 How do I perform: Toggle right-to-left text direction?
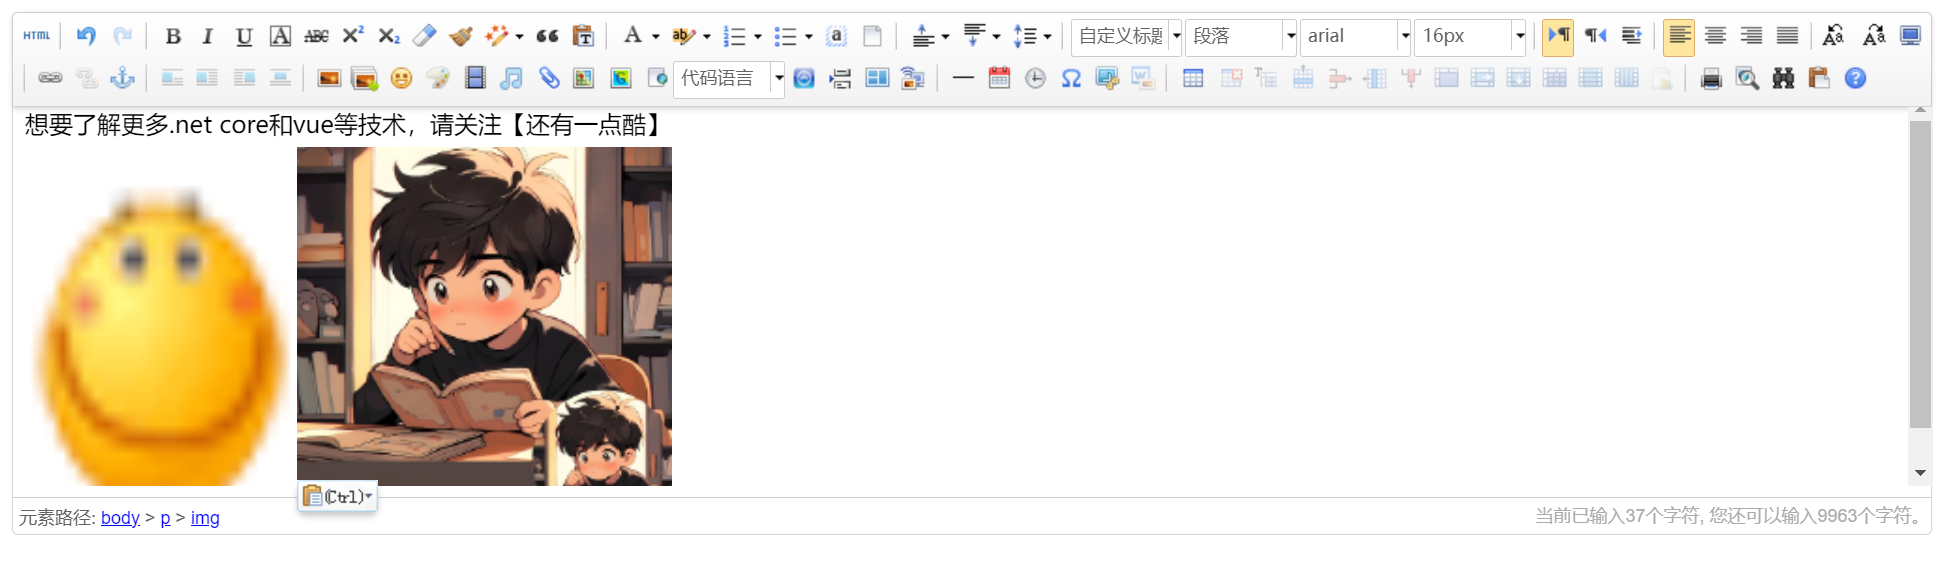(x=1595, y=36)
